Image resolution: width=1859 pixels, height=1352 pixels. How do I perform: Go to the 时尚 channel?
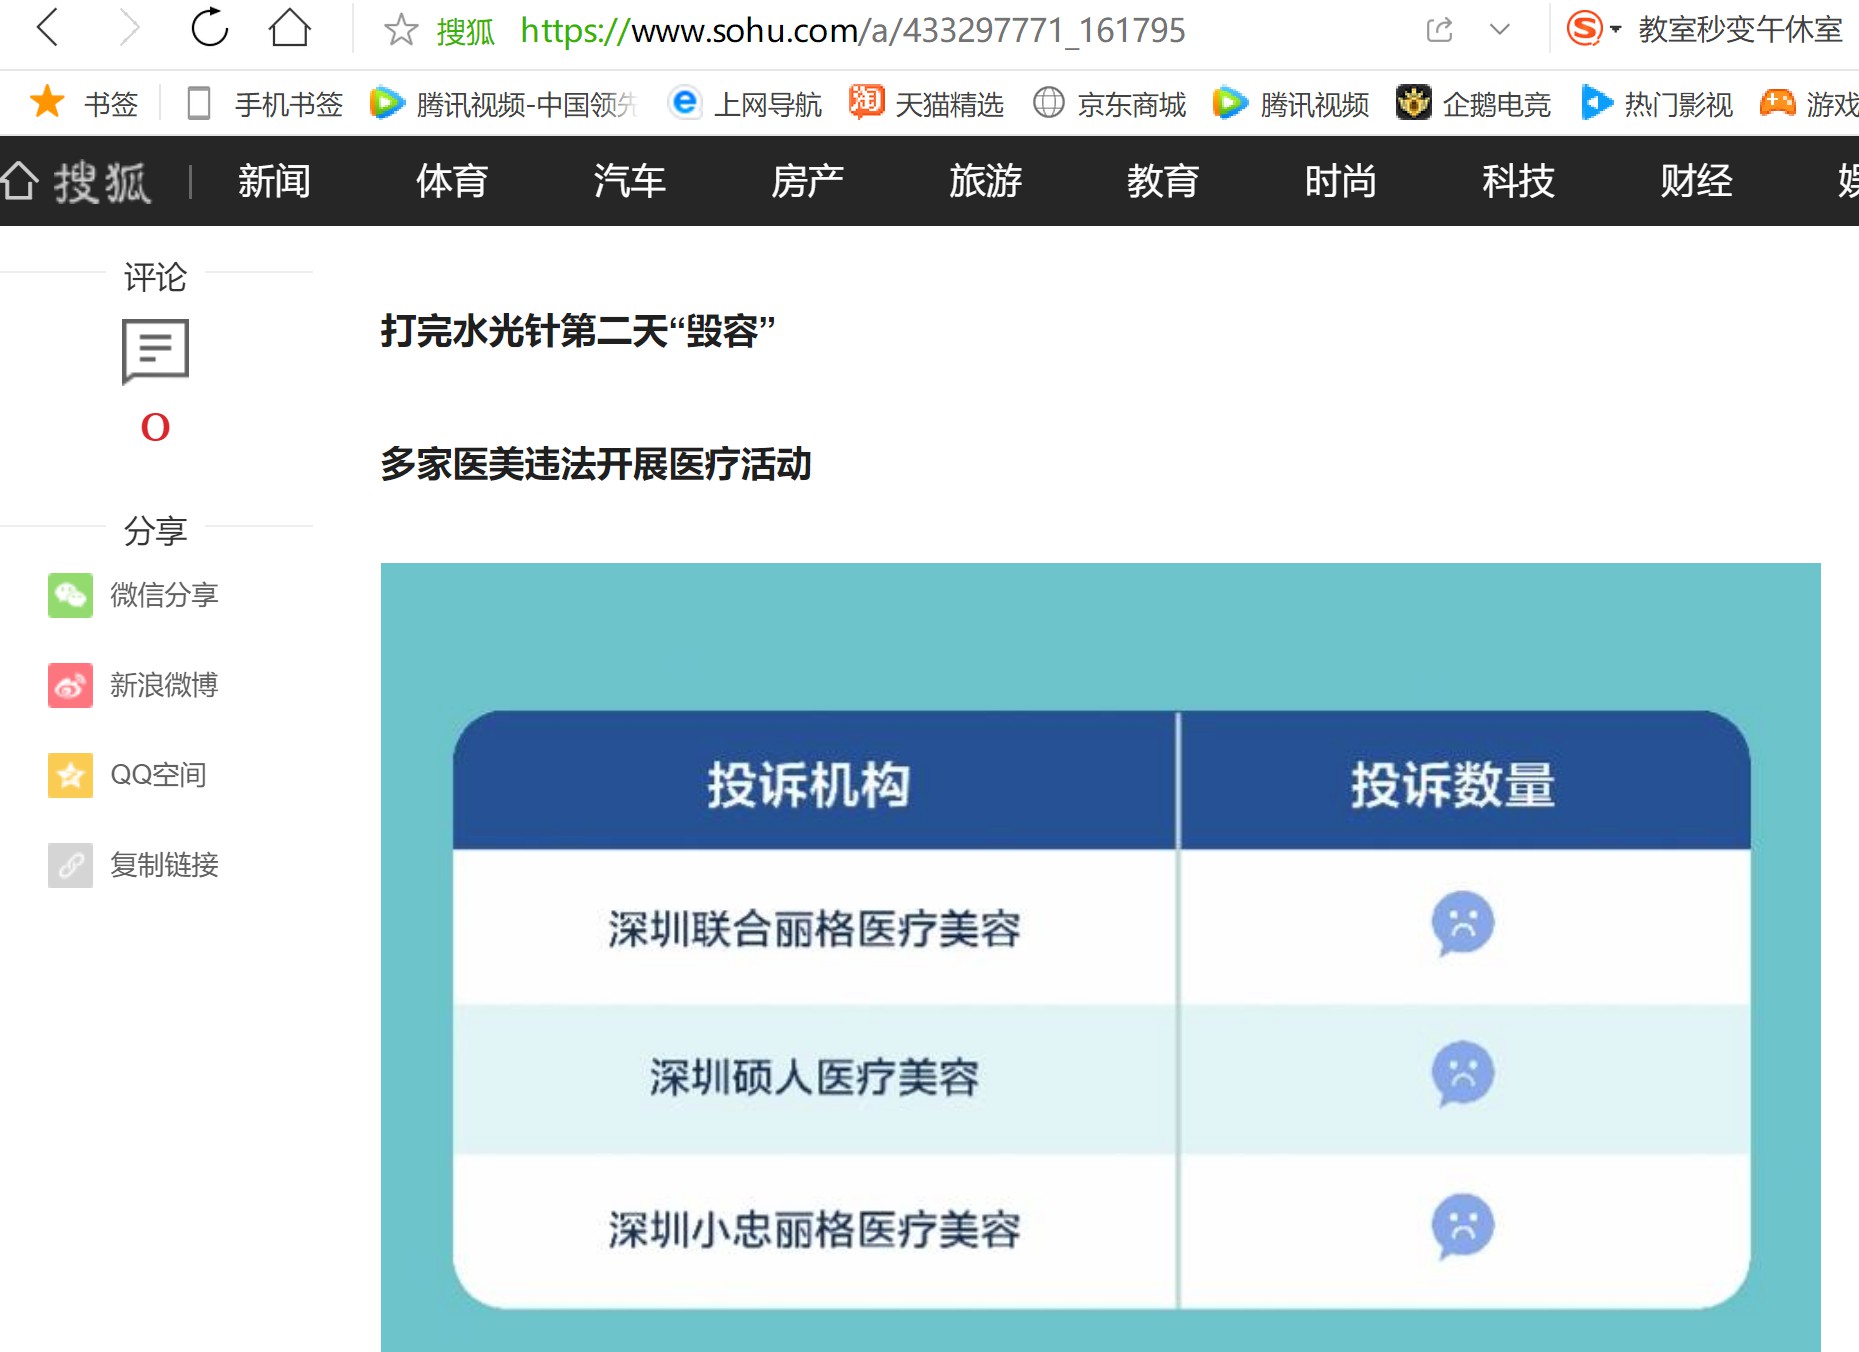1341,181
